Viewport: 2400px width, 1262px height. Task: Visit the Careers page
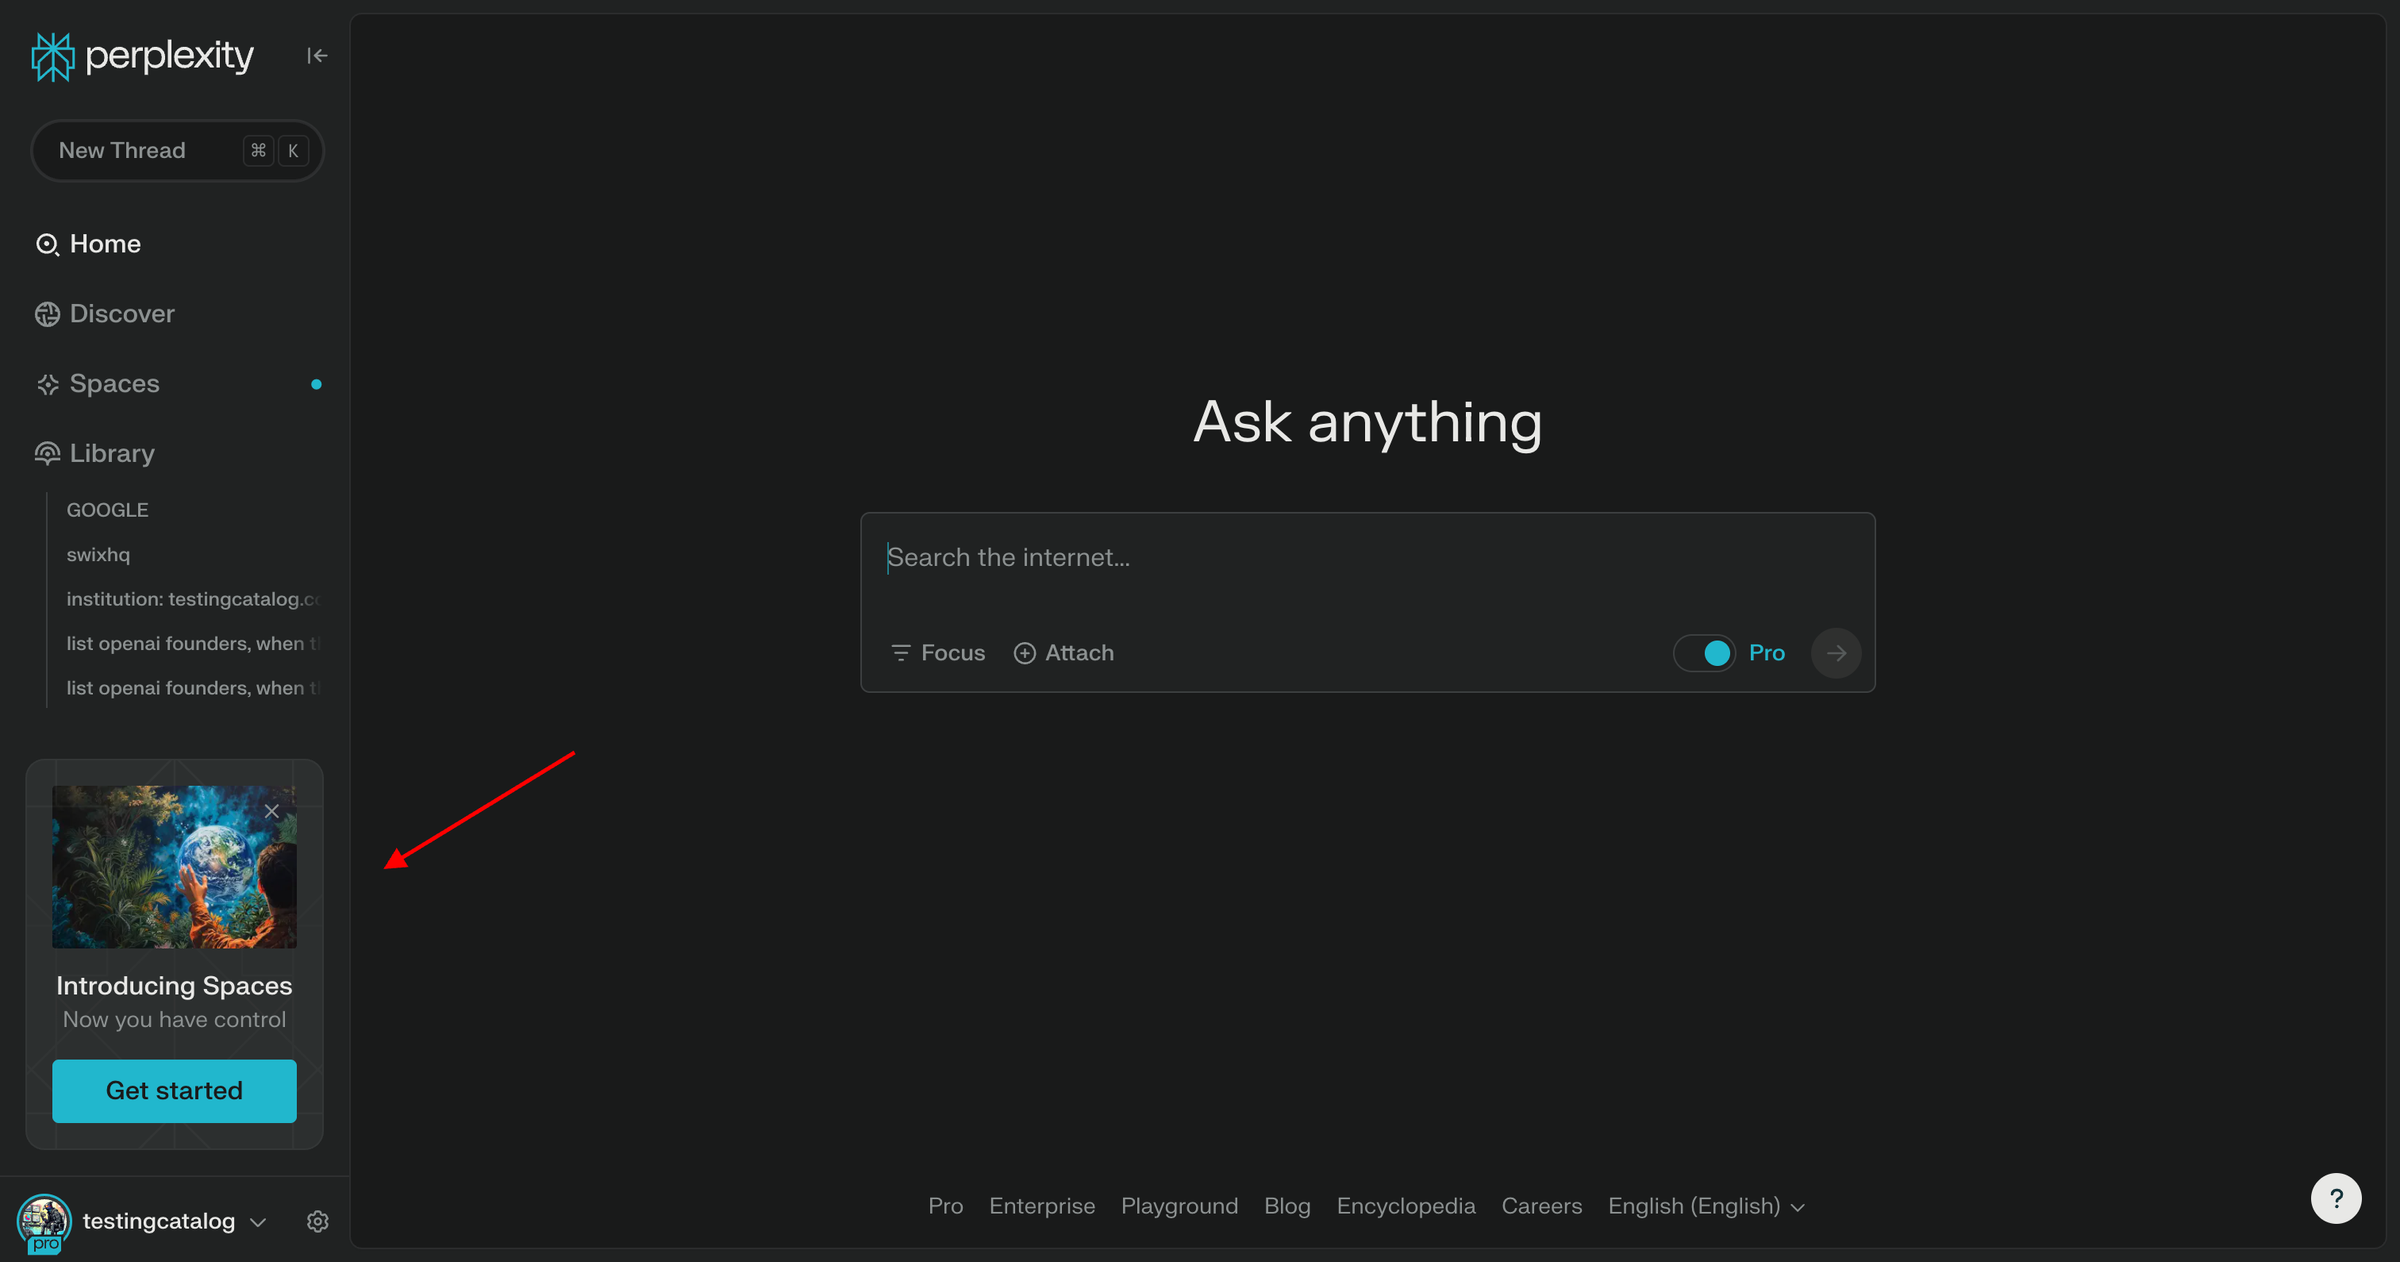(x=1541, y=1206)
